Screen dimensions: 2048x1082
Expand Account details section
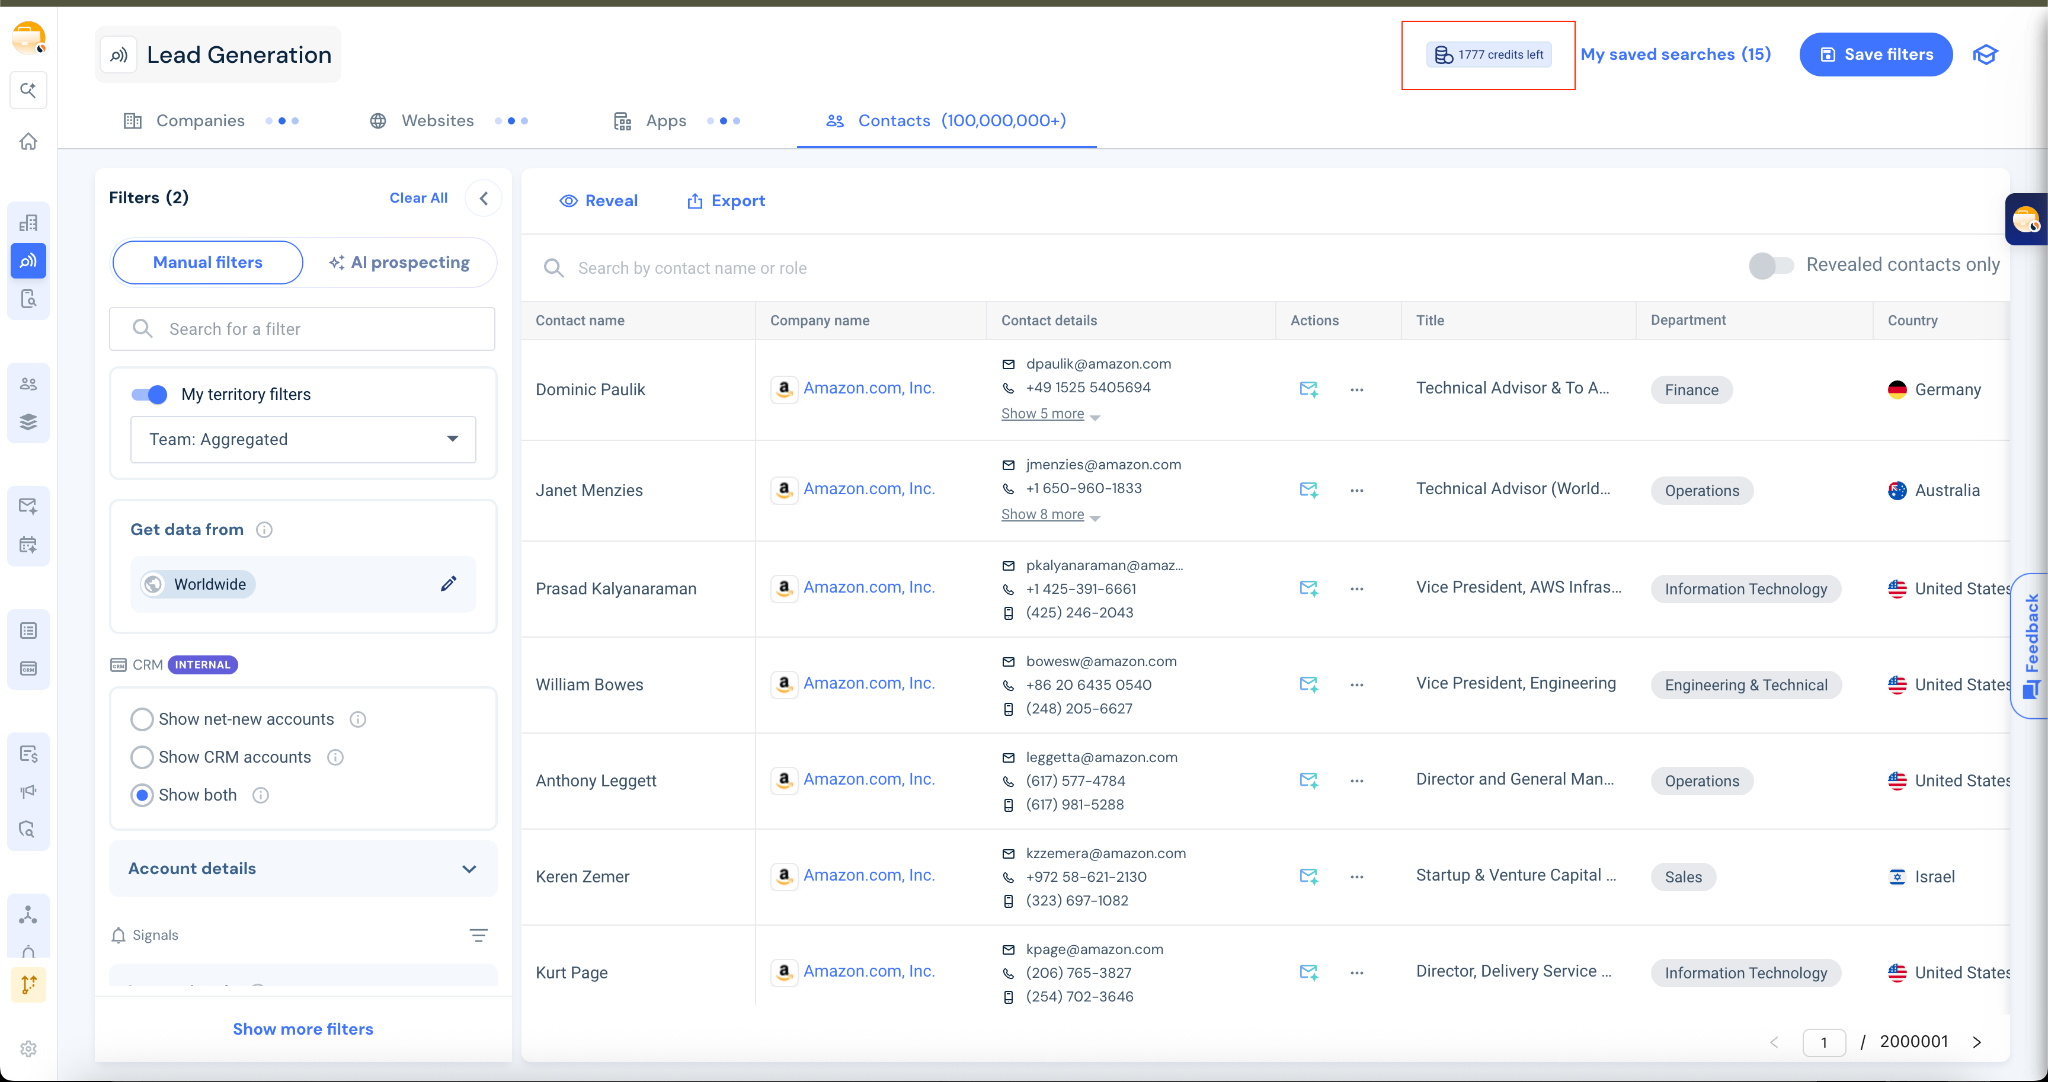click(303, 868)
